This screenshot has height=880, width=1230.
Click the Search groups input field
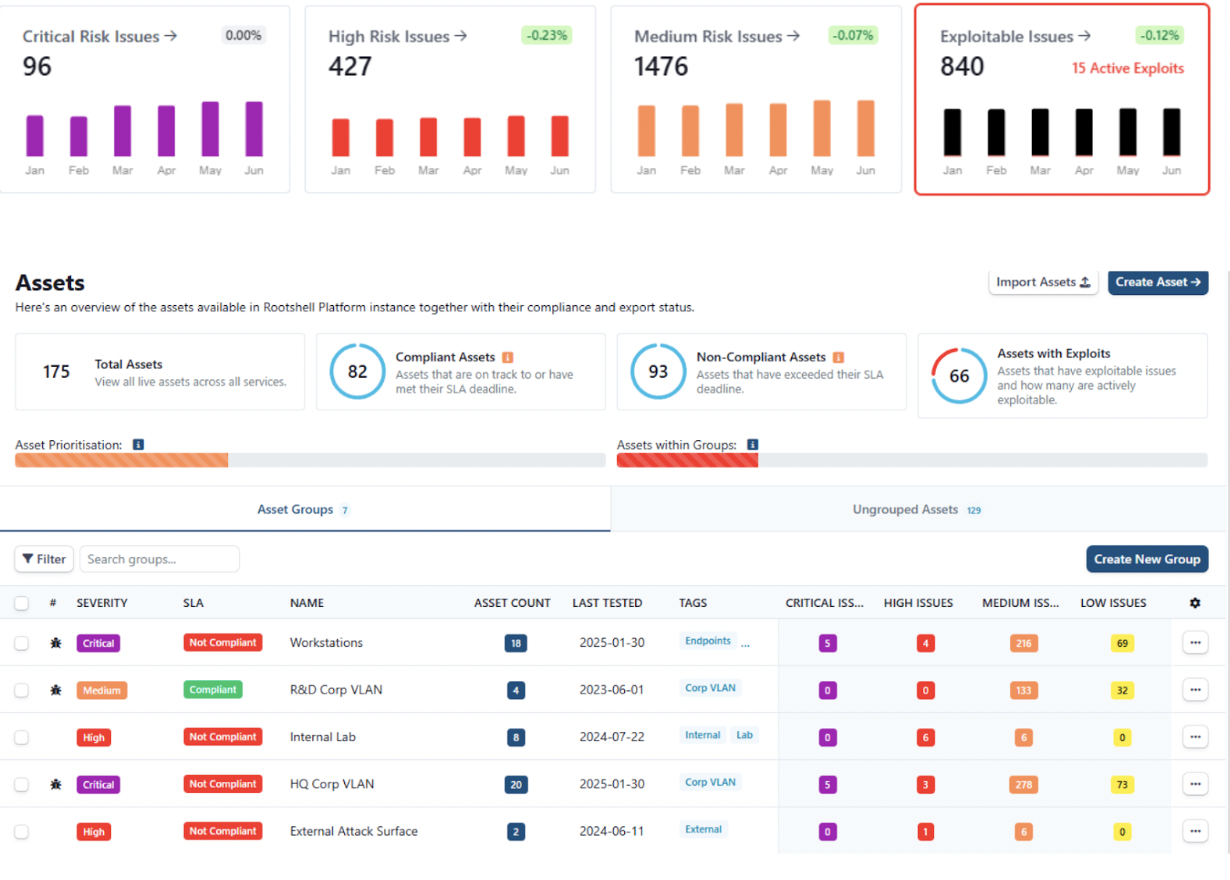159,559
